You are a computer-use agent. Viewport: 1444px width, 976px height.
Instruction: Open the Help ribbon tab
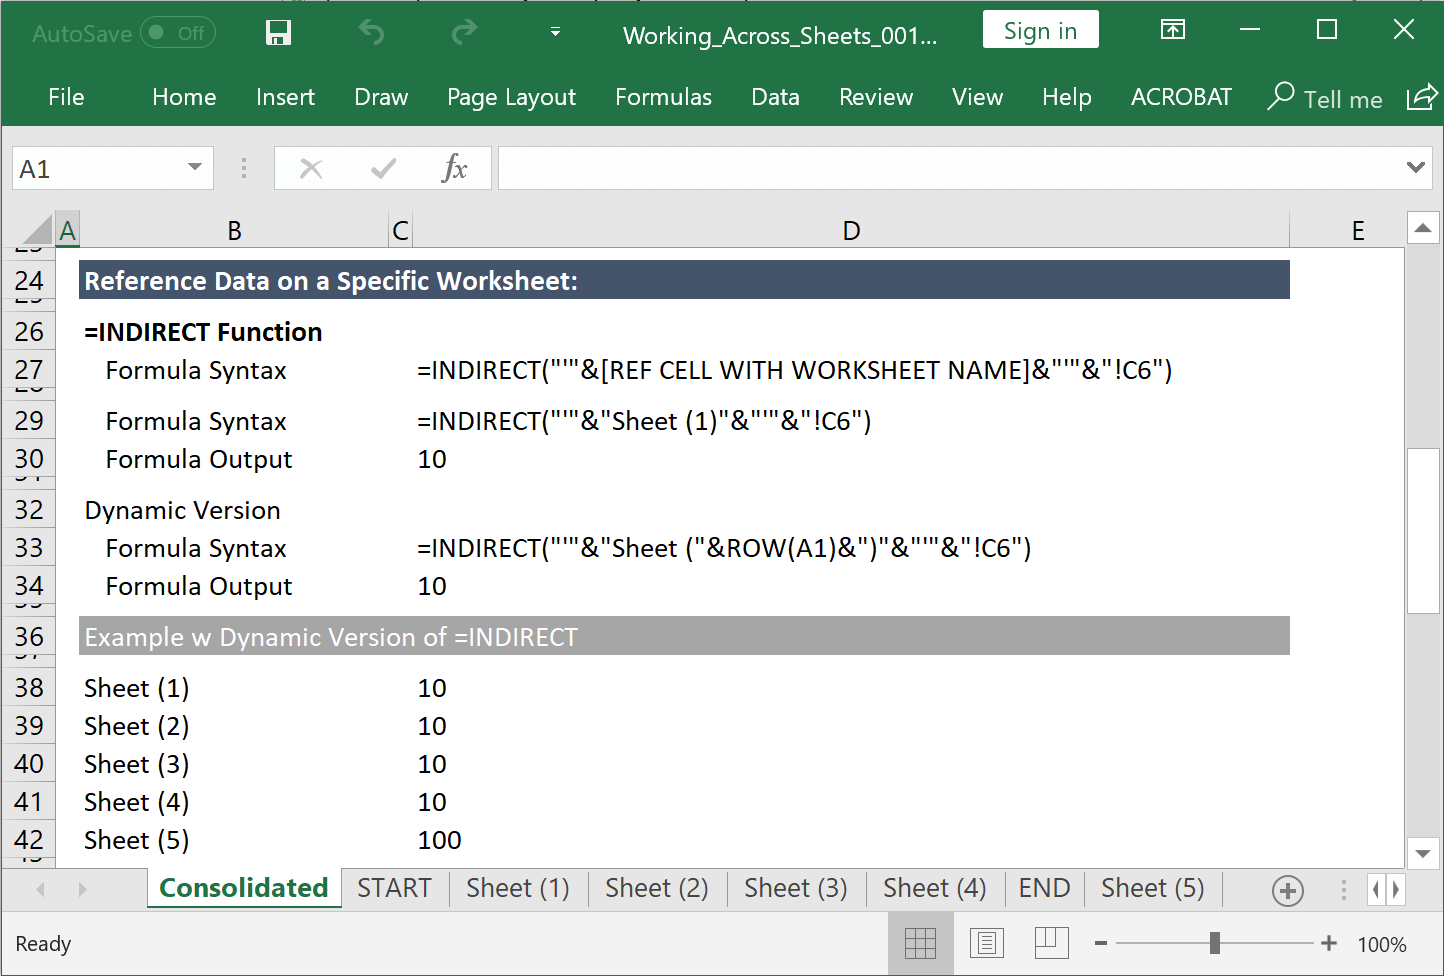[x=1066, y=97]
